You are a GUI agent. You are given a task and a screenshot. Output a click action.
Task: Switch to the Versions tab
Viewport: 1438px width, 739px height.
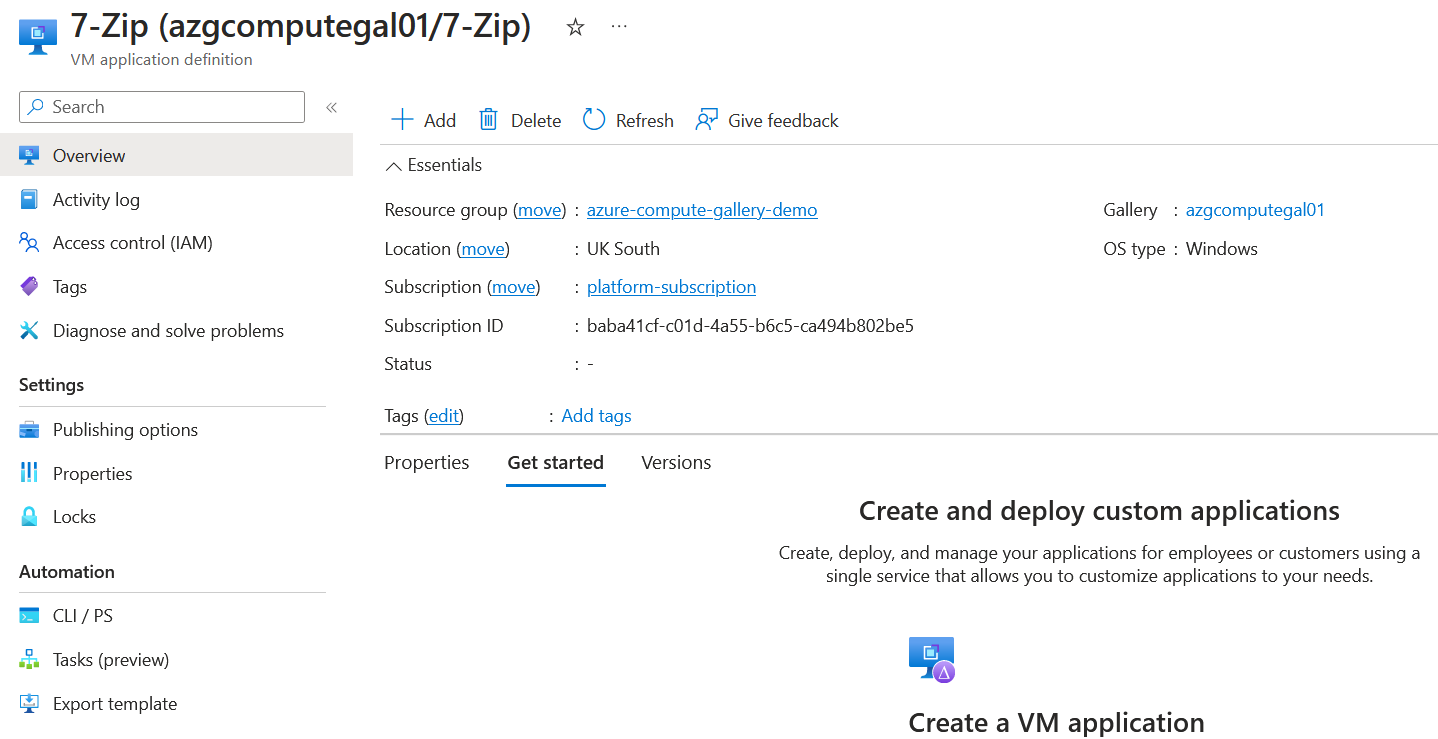[x=676, y=462]
